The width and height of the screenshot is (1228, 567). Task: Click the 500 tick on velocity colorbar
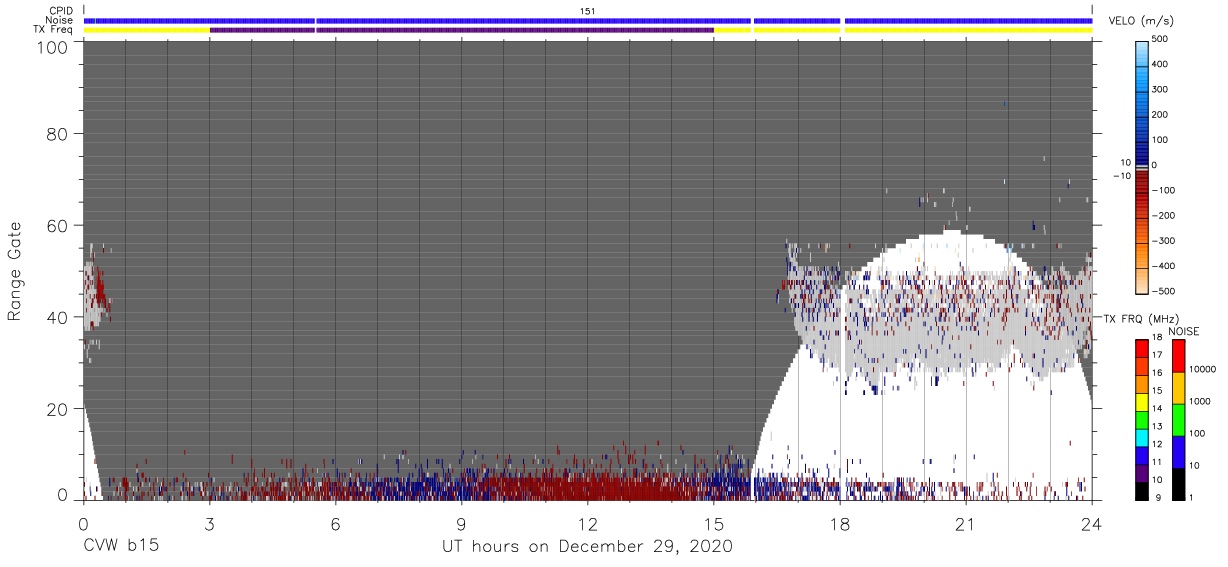1162,40
